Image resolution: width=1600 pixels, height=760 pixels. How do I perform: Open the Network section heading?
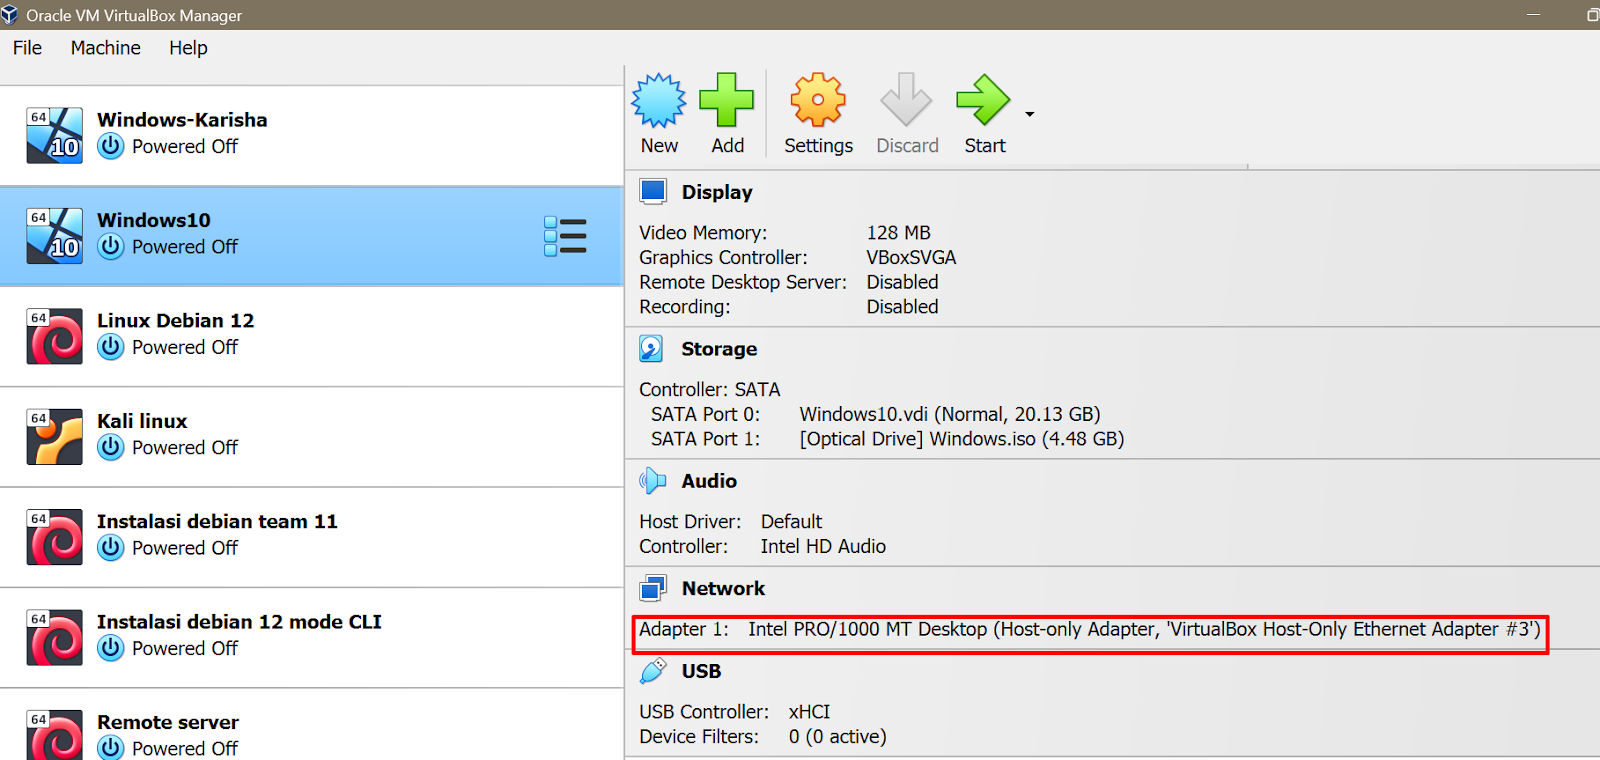(x=723, y=588)
